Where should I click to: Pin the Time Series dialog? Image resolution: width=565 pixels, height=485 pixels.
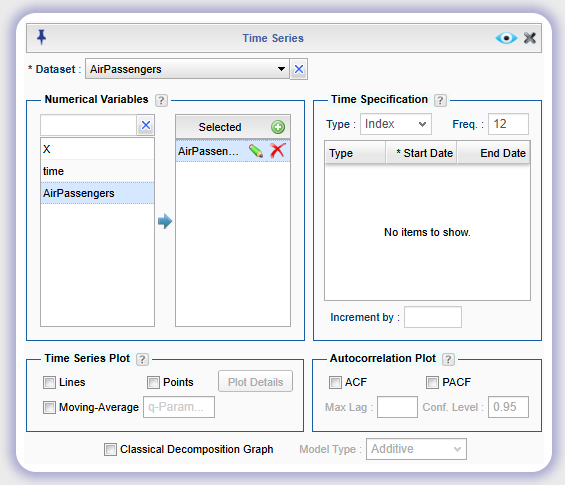click(41, 37)
